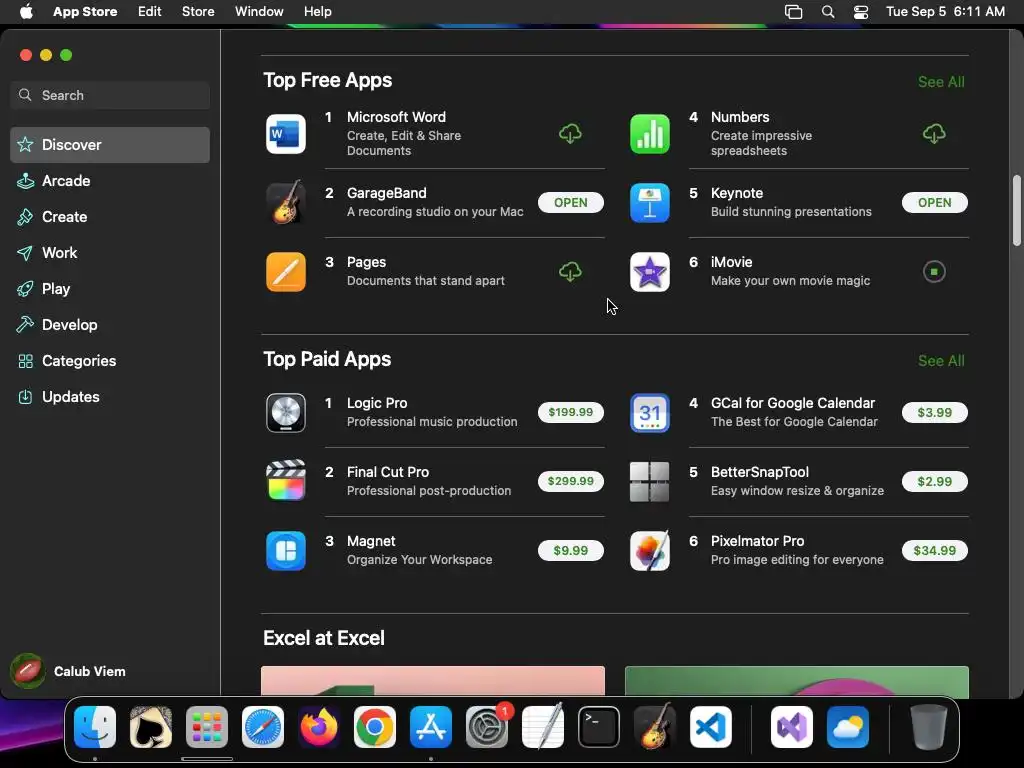Image resolution: width=1024 pixels, height=768 pixels.
Task: Click the Keynote app icon in Top Free Apps
Action: pyautogui.click(x=649, y=202)
